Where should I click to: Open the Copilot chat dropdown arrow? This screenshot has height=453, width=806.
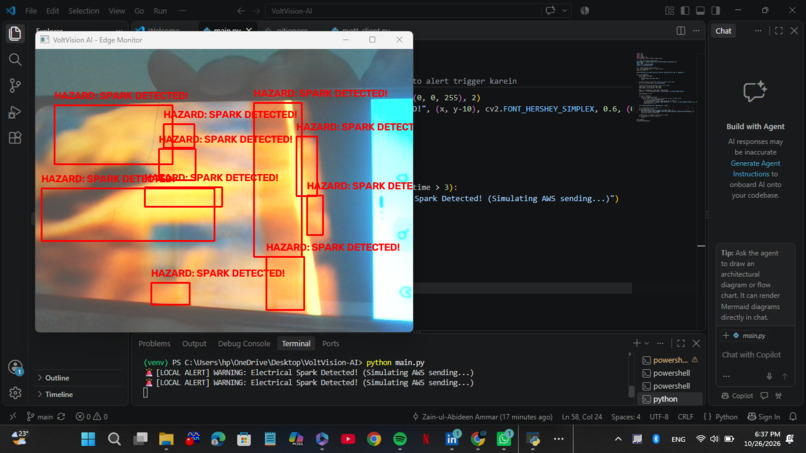[564, 11]
